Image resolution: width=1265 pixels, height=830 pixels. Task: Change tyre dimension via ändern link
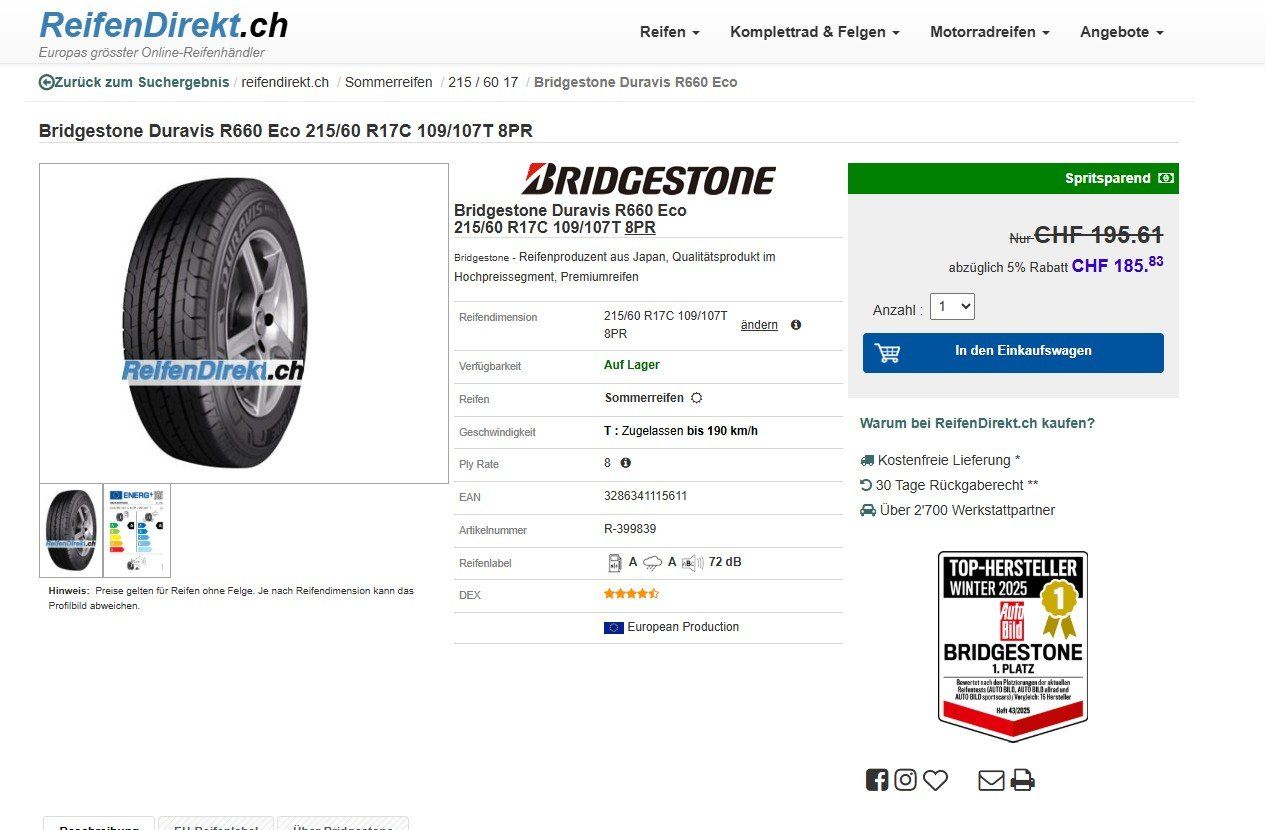(759, 325)
